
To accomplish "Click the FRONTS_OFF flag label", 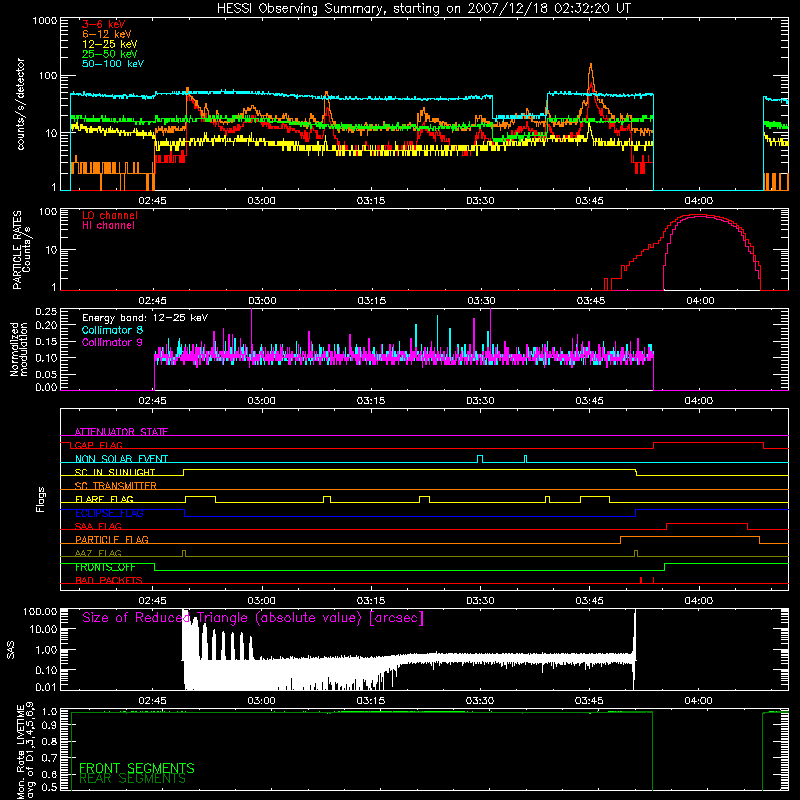I will coord(105,567).
